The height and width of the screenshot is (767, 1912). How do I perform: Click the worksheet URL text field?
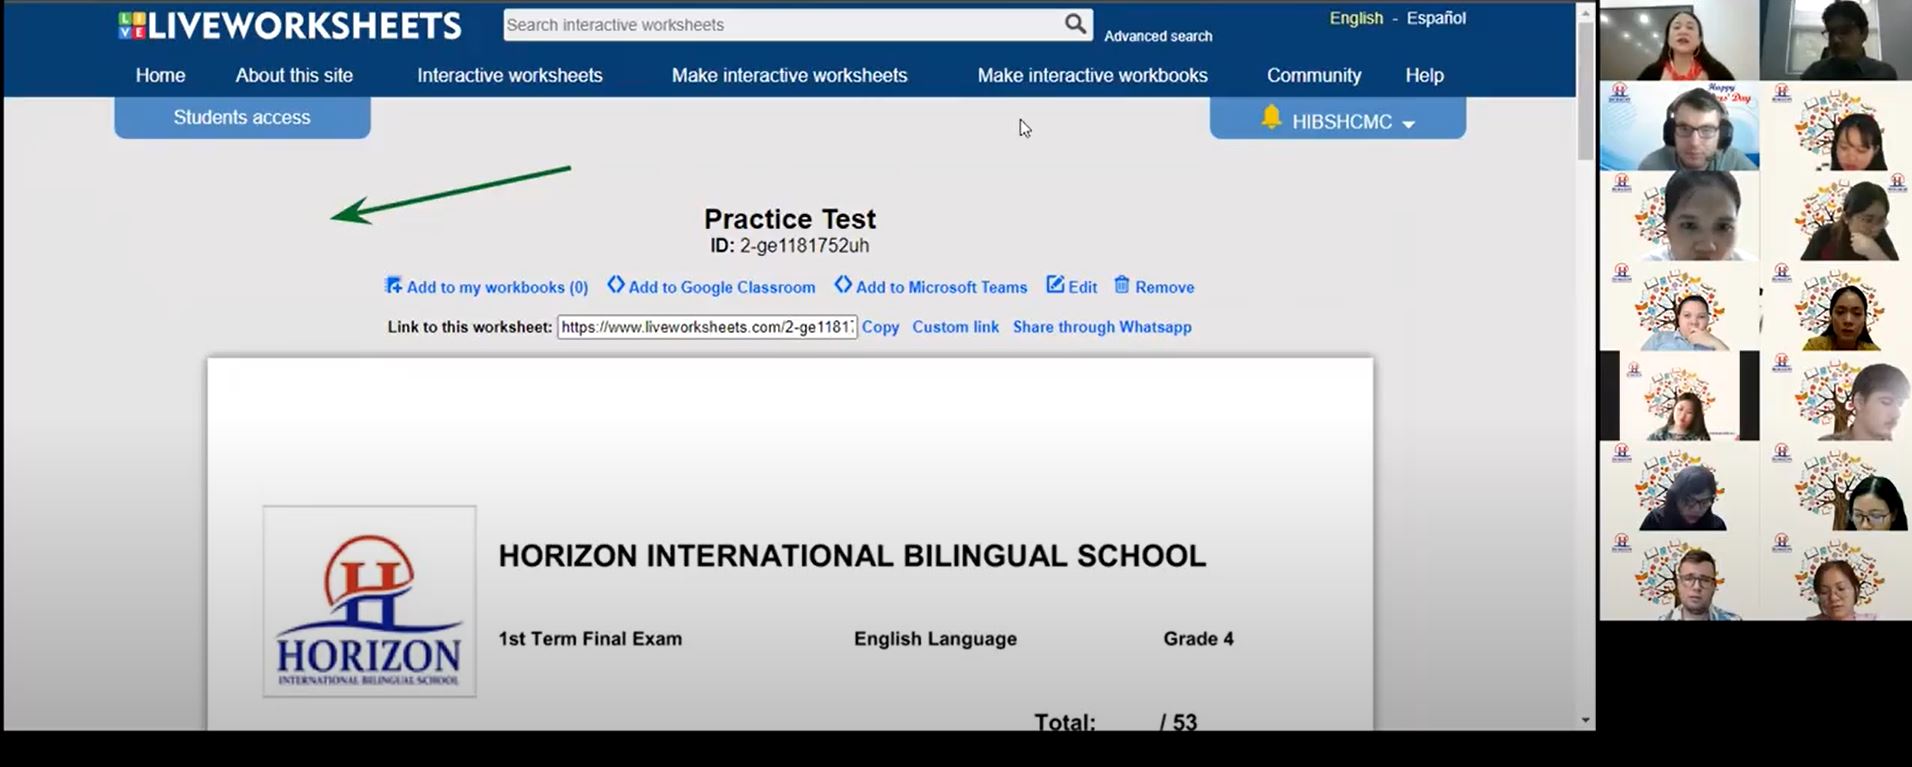click(x=707, y=327)
